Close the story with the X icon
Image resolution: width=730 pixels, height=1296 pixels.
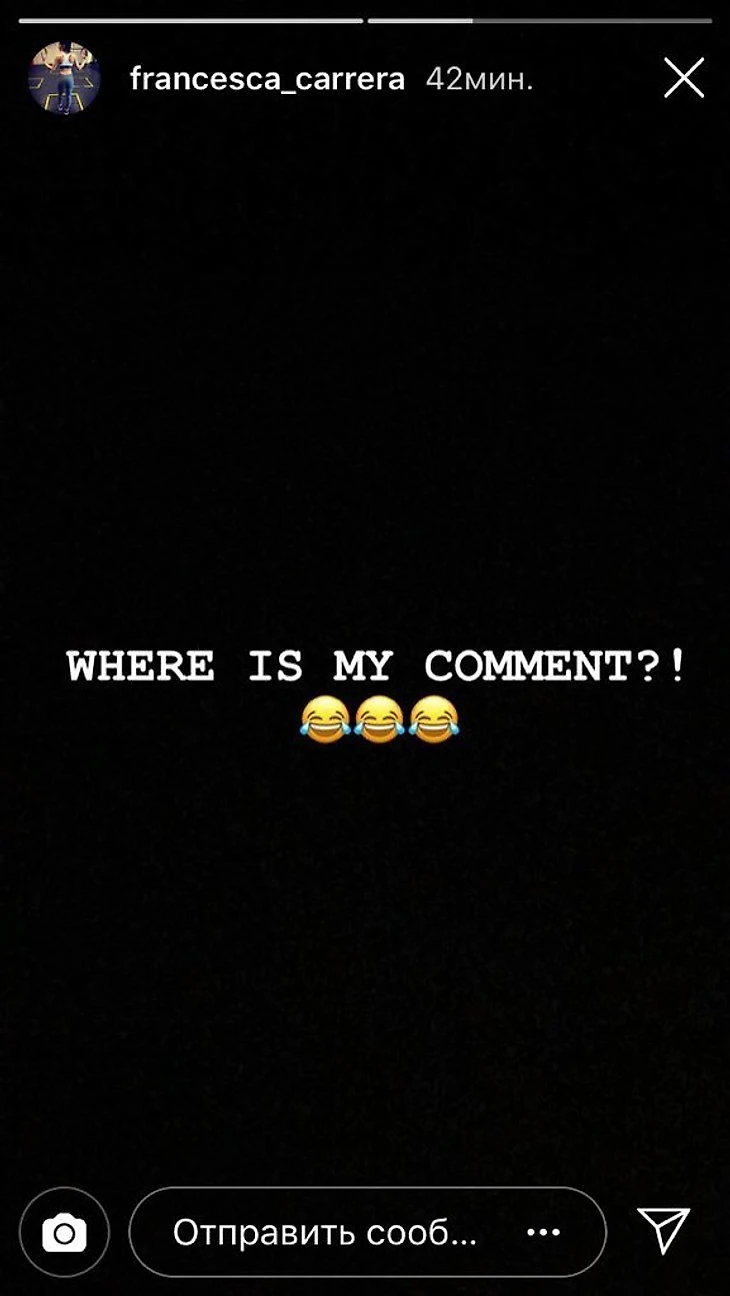[684, 78]
